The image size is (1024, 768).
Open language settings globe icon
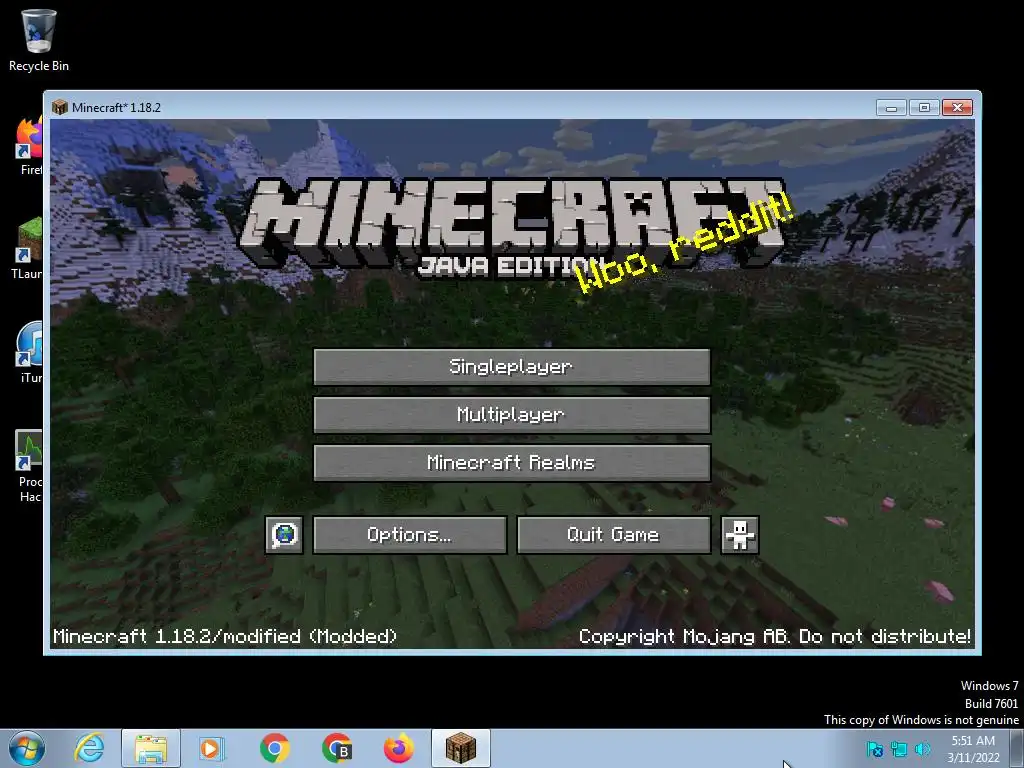tap(284, 535)
